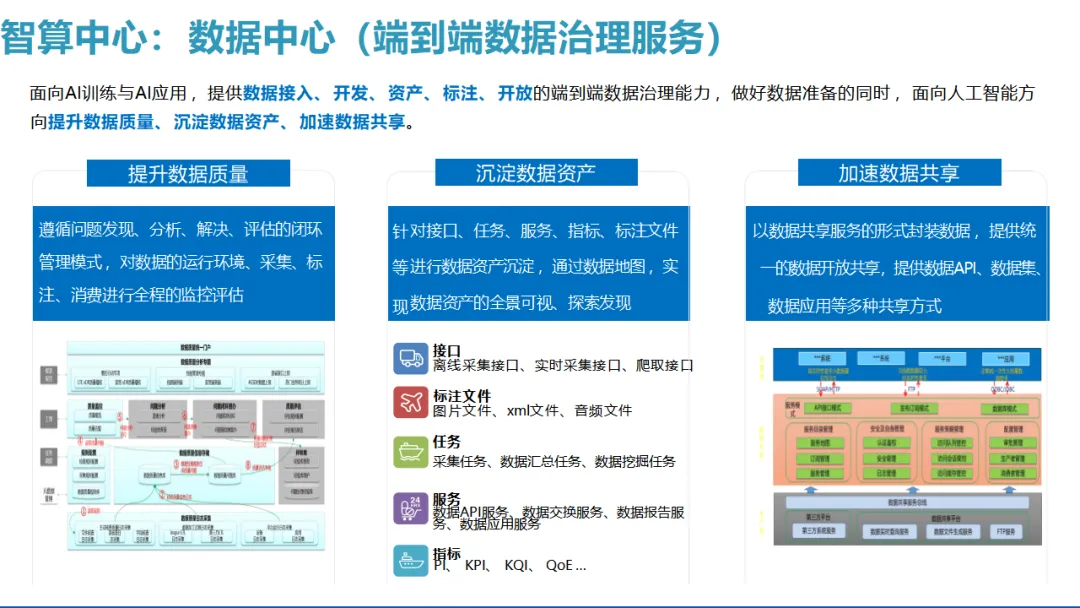Click the green 发布订阅模式 box
The width and height of the screenshot is (1080, 608).
tap(913, 408)
